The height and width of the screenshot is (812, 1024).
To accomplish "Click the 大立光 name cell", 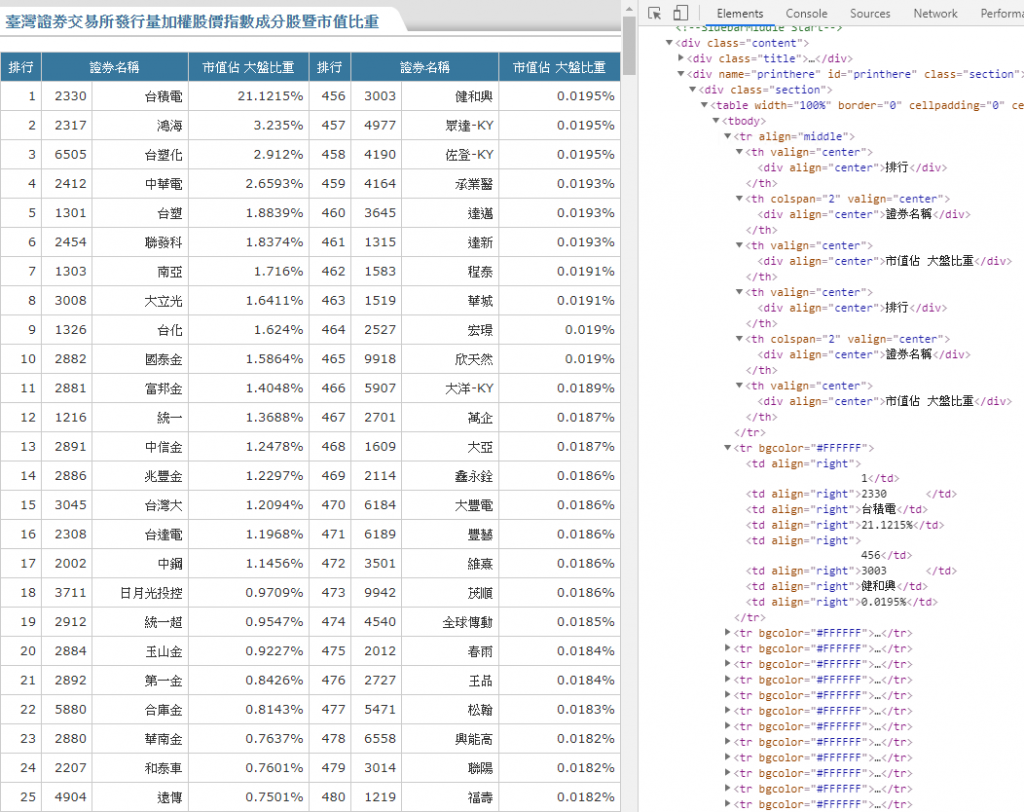I will pos(140,300).
